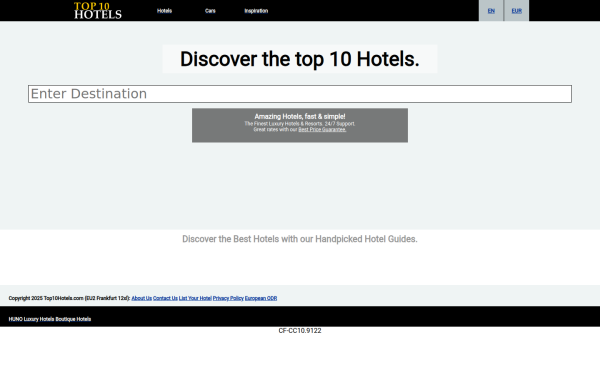Open the EN language selector
Screen dimensions: 600x375
coord(491,11)
